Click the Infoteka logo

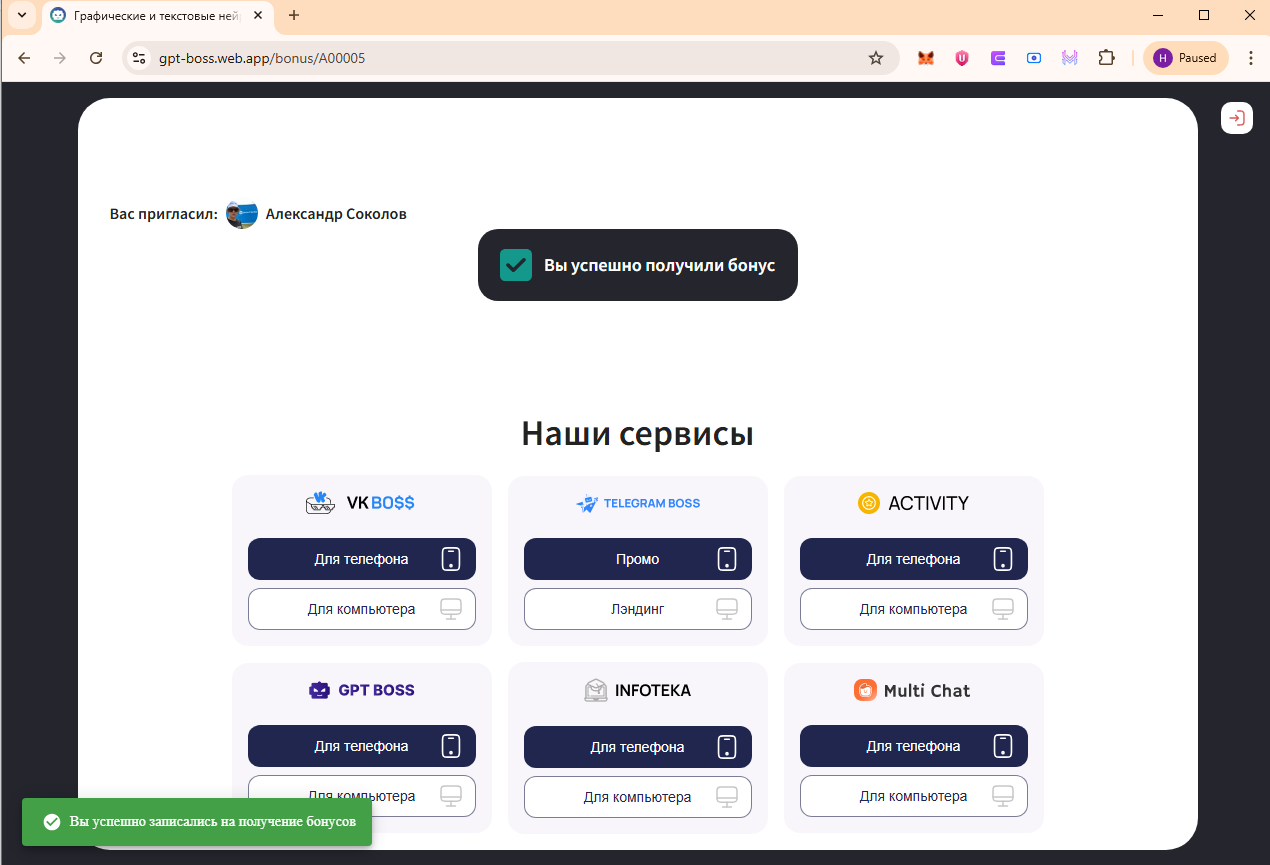tap(638, 690)
